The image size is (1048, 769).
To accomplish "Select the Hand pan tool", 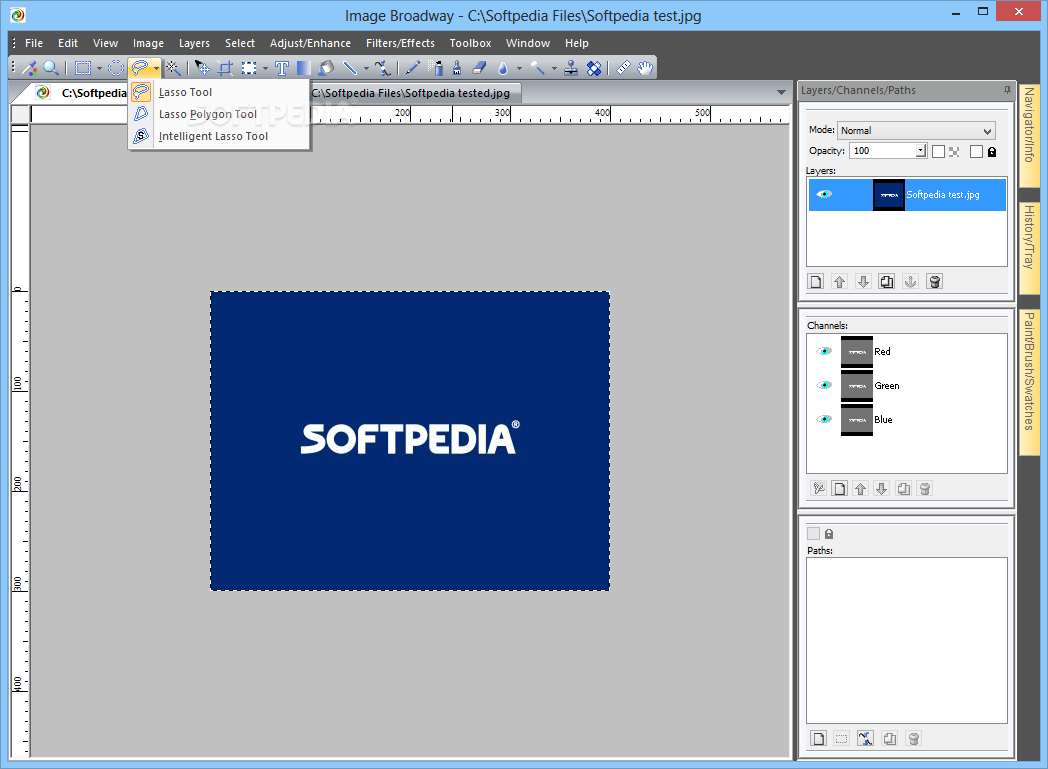I will pos(645,67).
